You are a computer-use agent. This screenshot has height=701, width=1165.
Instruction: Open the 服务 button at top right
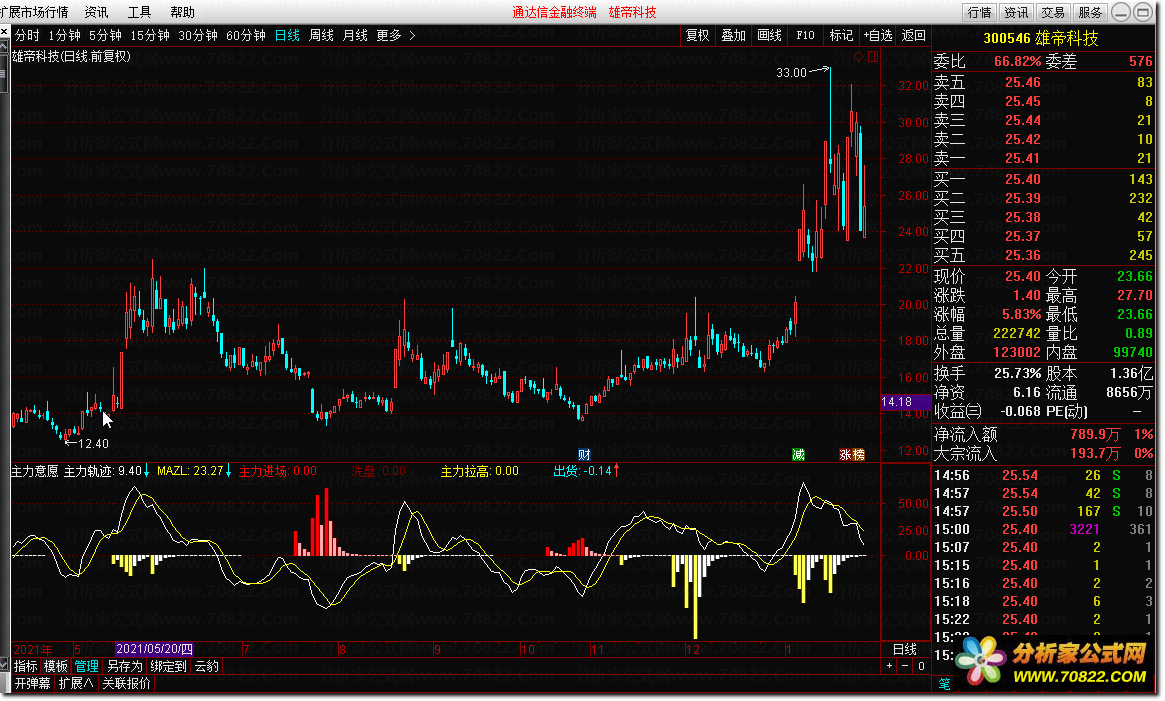coord(1090,12)
